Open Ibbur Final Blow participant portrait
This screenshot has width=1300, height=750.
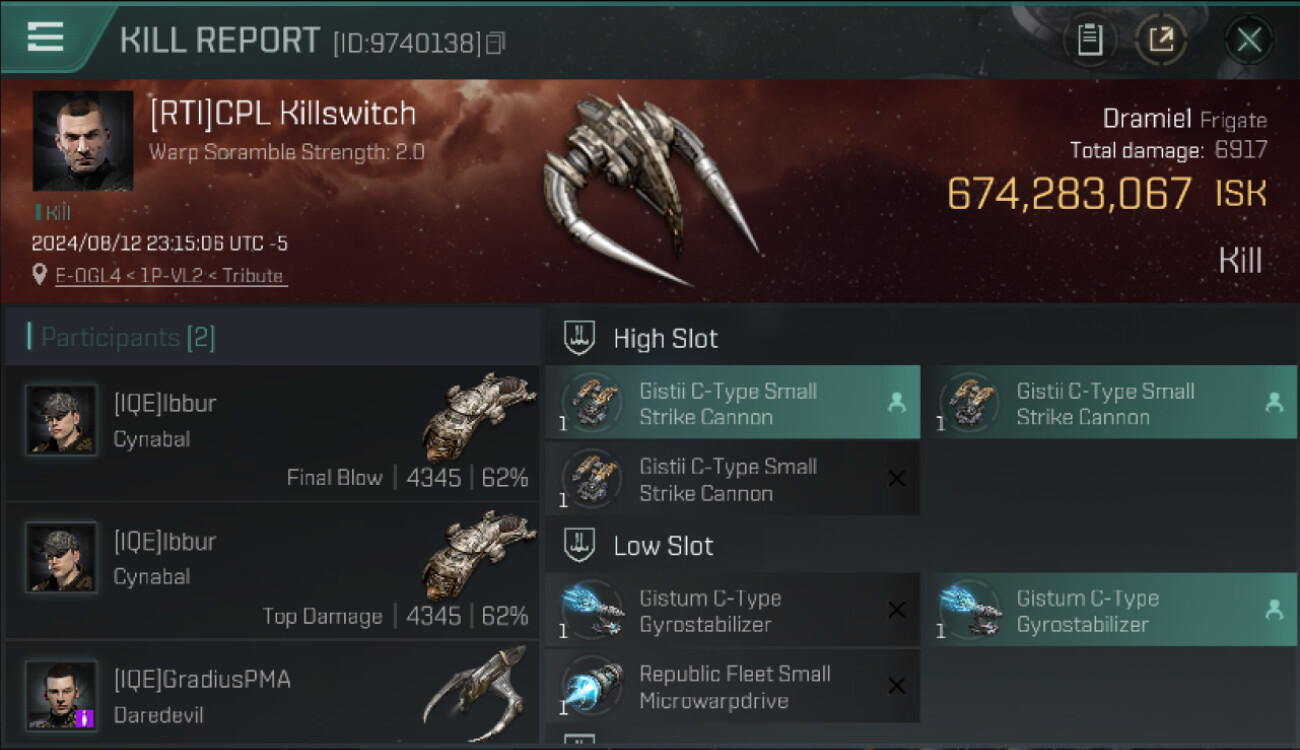[62, 420]
